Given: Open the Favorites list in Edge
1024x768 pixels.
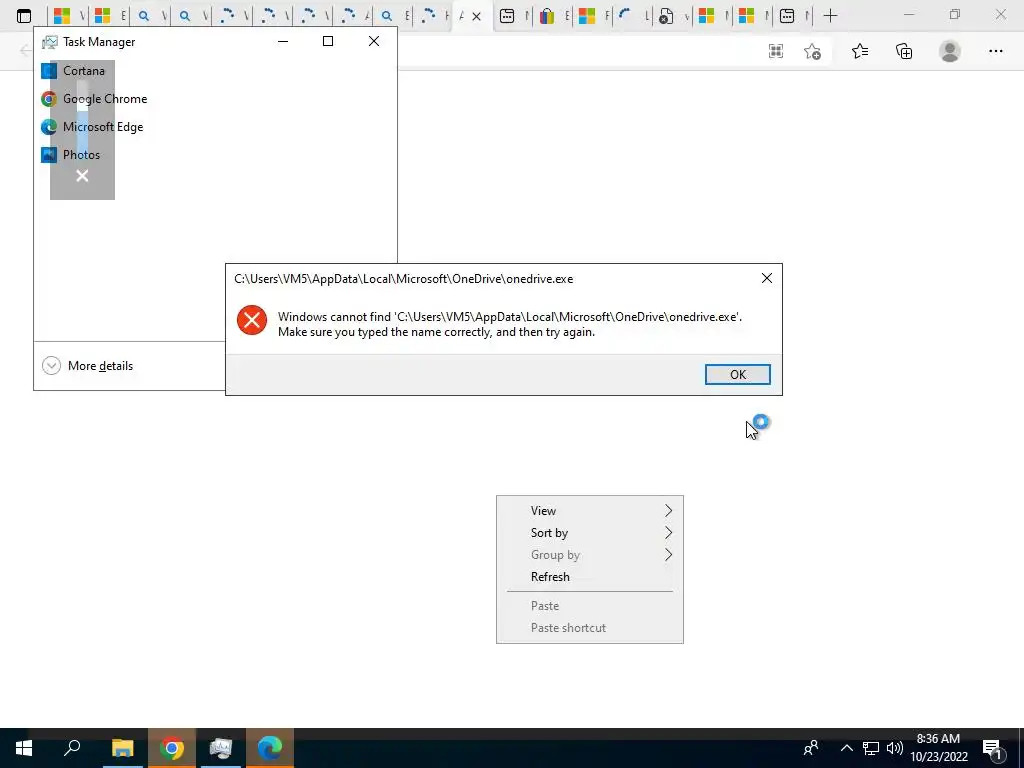Looking at the screenshot, I should point(860,51).
